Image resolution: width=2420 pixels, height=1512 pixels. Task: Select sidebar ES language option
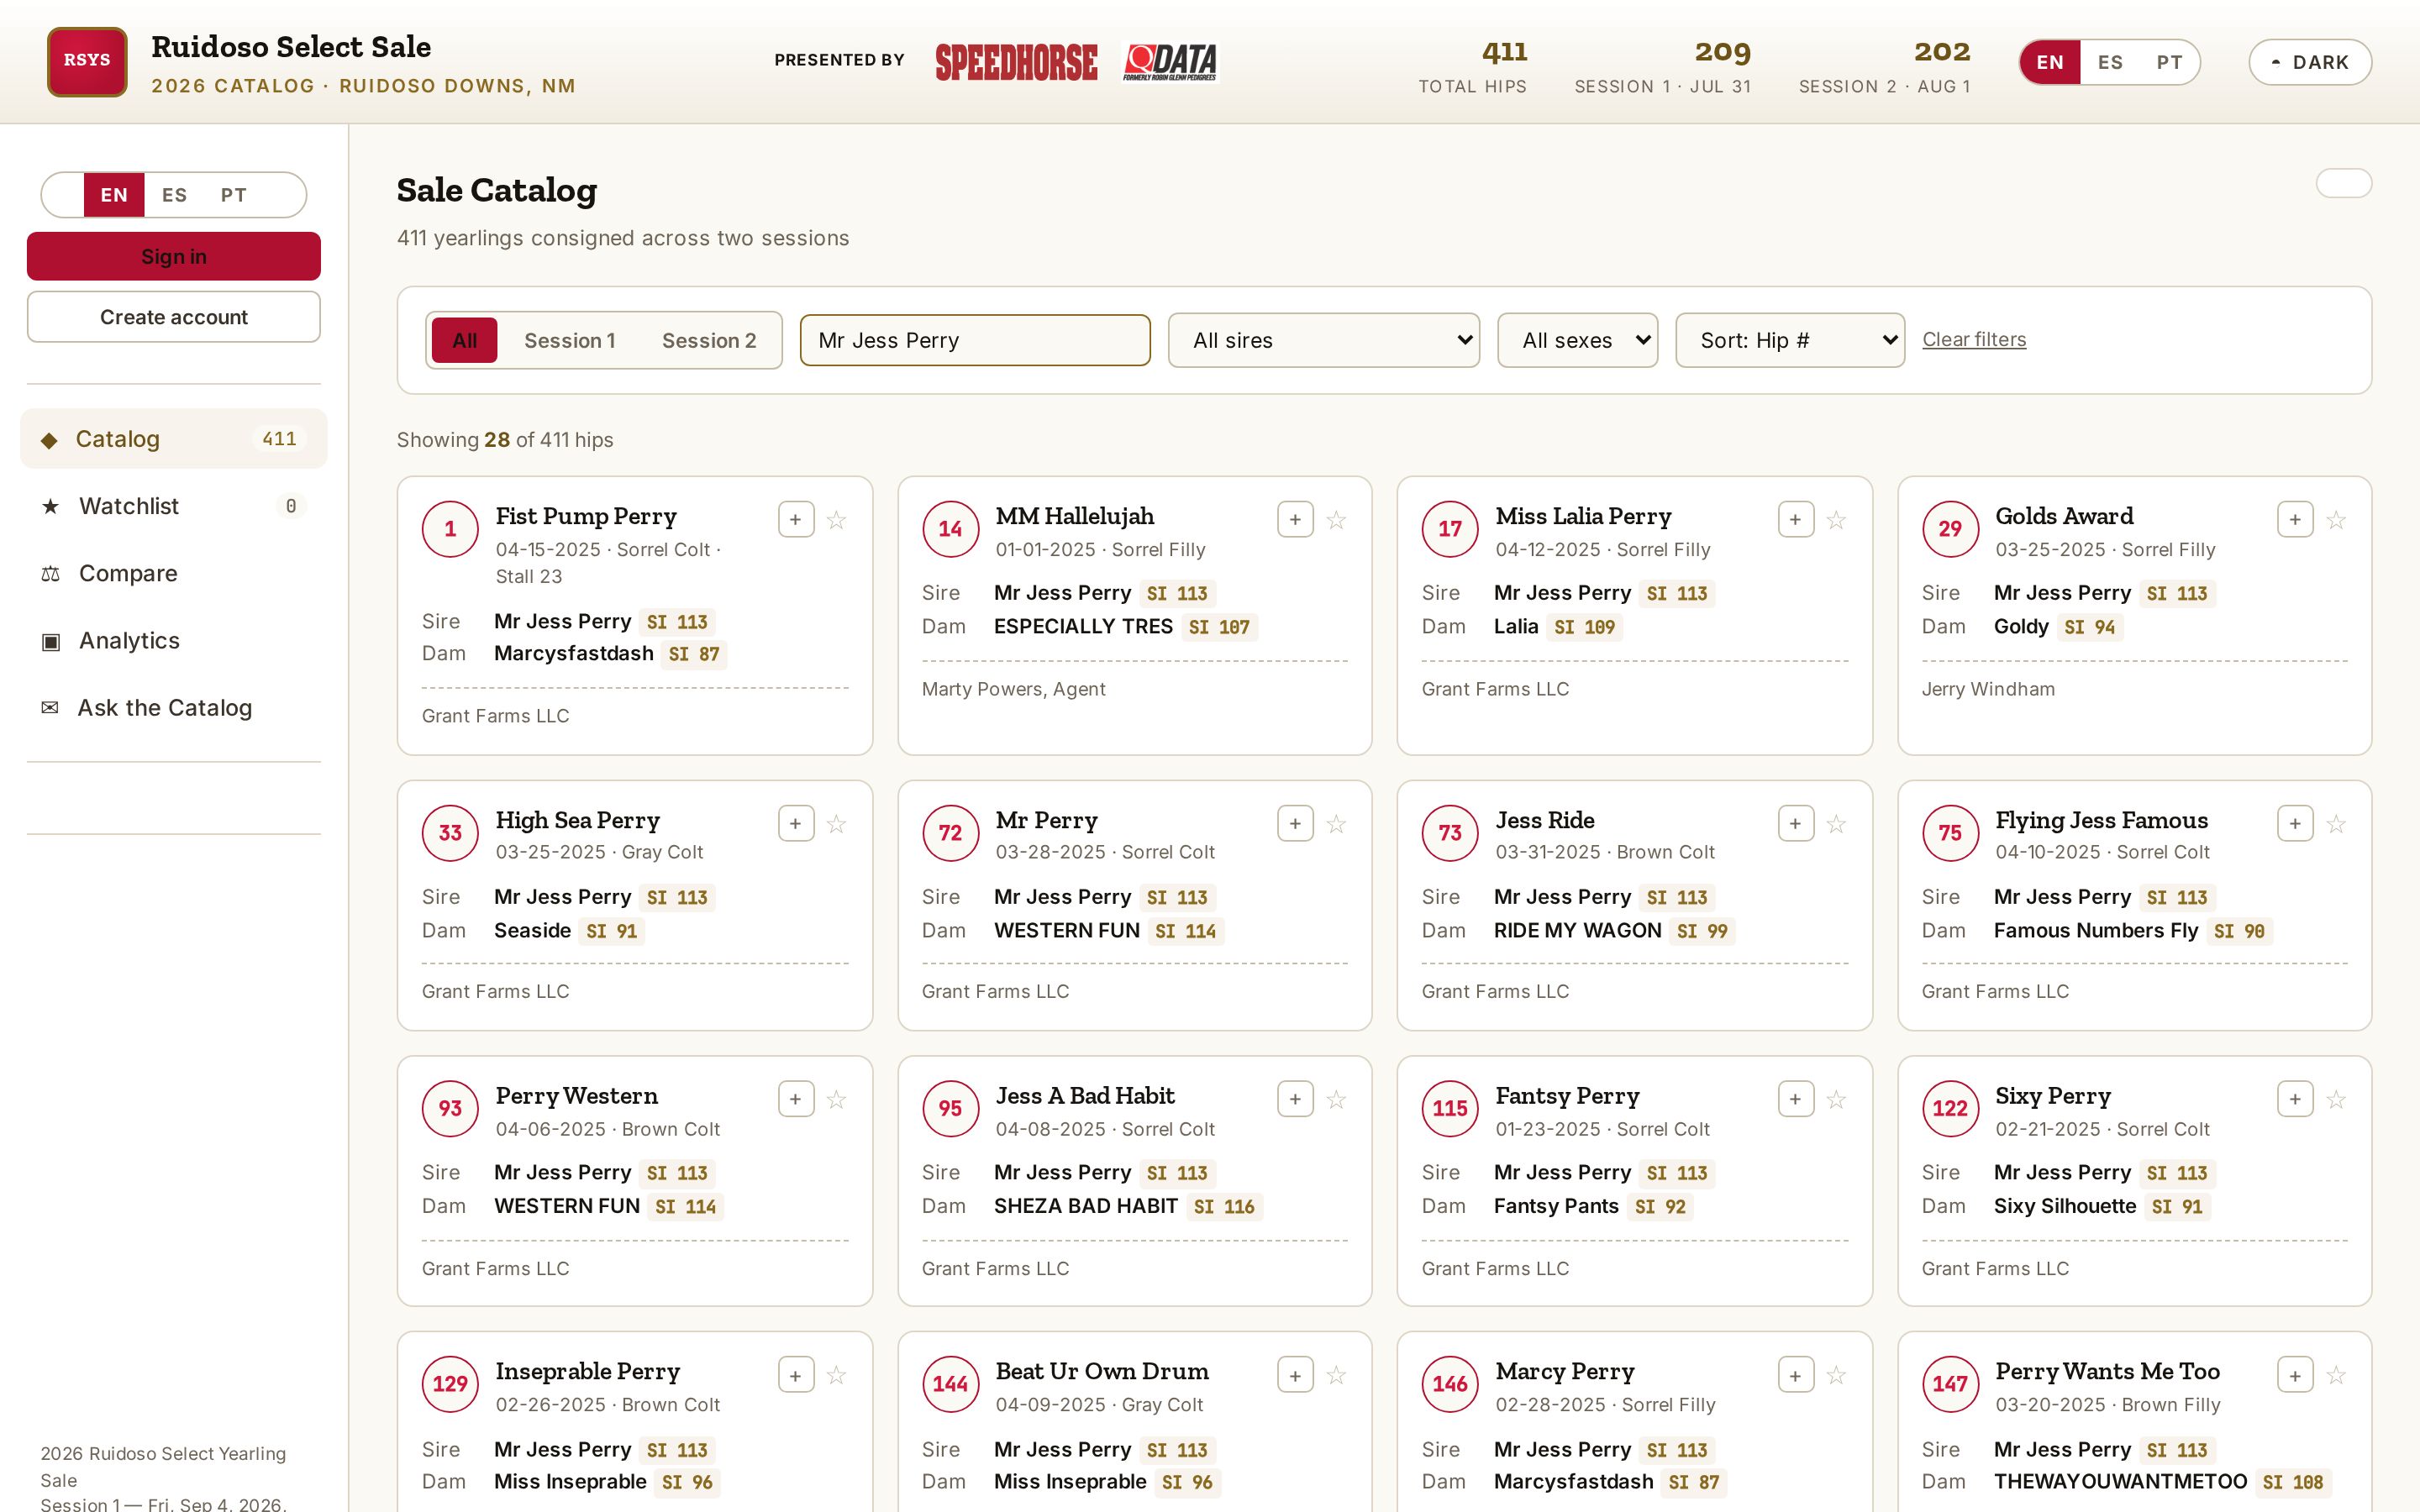[174, 195]
